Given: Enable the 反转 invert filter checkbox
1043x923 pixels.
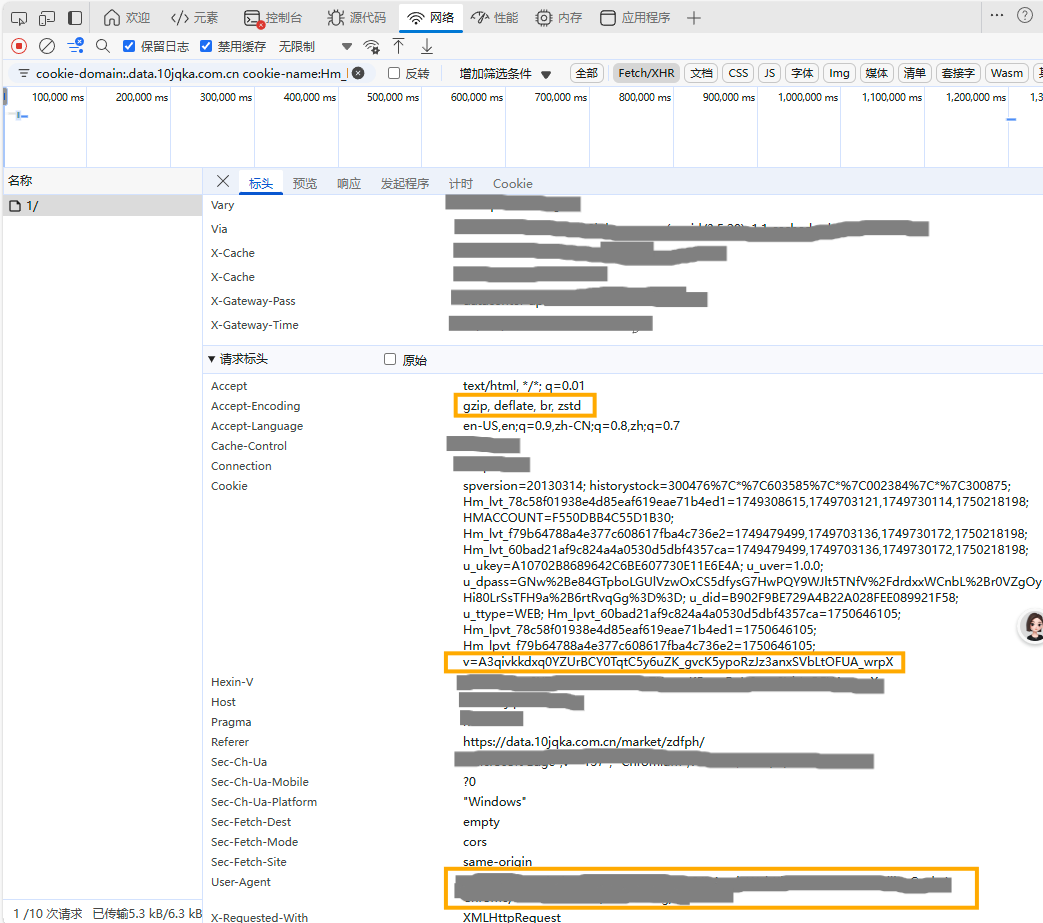Looking at the screenshot, I should [x=394, y=72].
